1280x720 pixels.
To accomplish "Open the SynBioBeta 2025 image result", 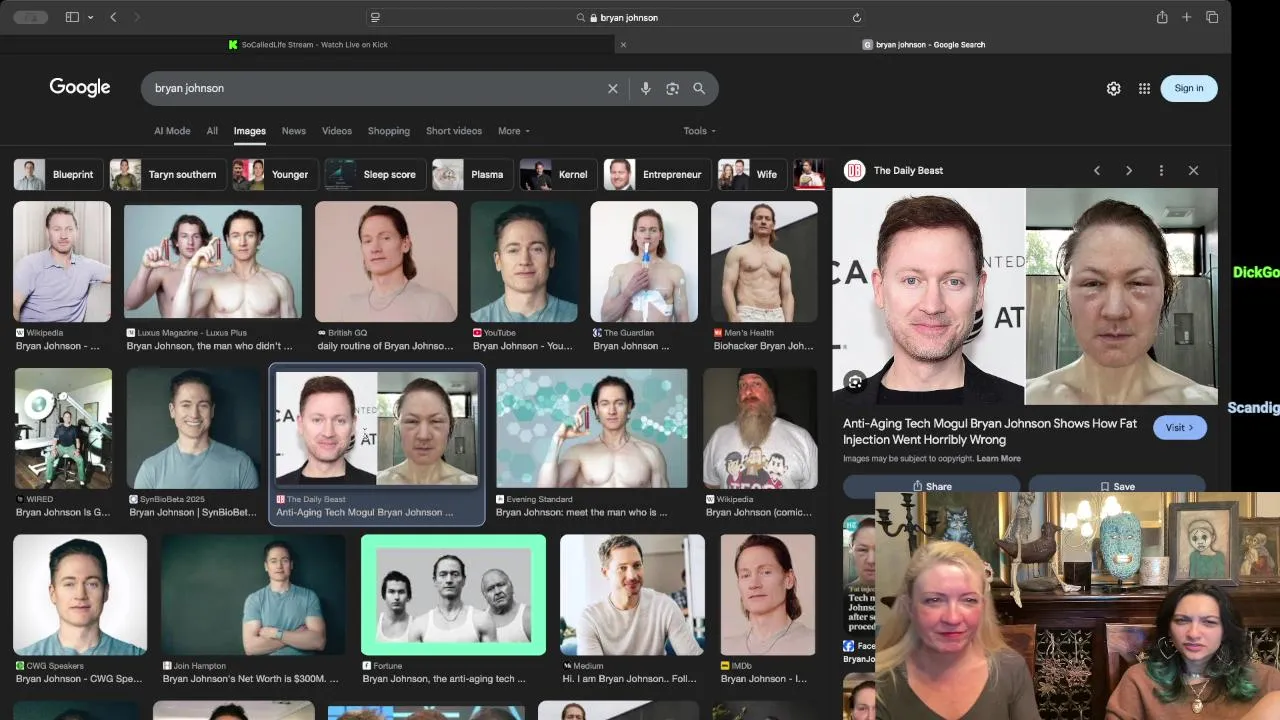I will pyautogui.click(x=193, y=428).
